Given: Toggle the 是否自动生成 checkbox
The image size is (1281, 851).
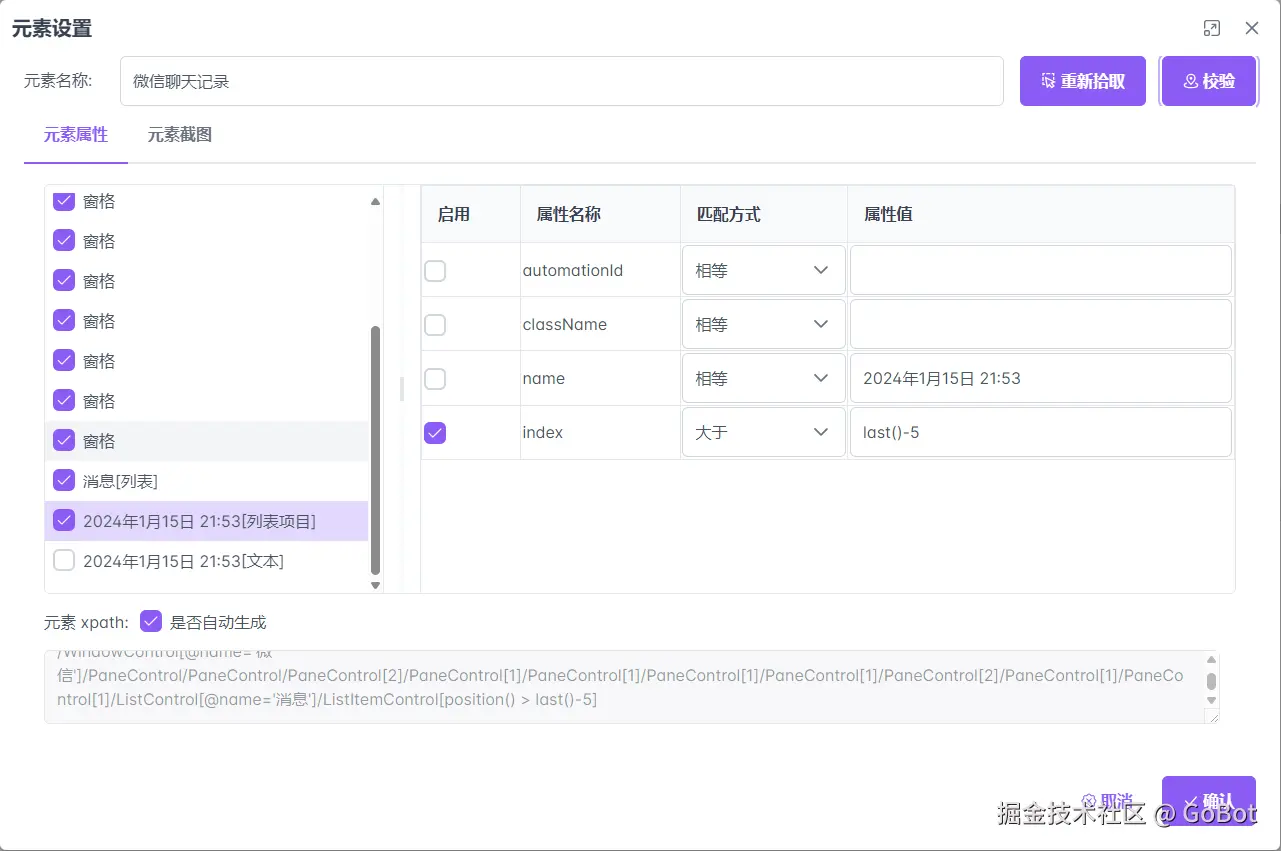Looking at the screenshot, I should 151,621.
